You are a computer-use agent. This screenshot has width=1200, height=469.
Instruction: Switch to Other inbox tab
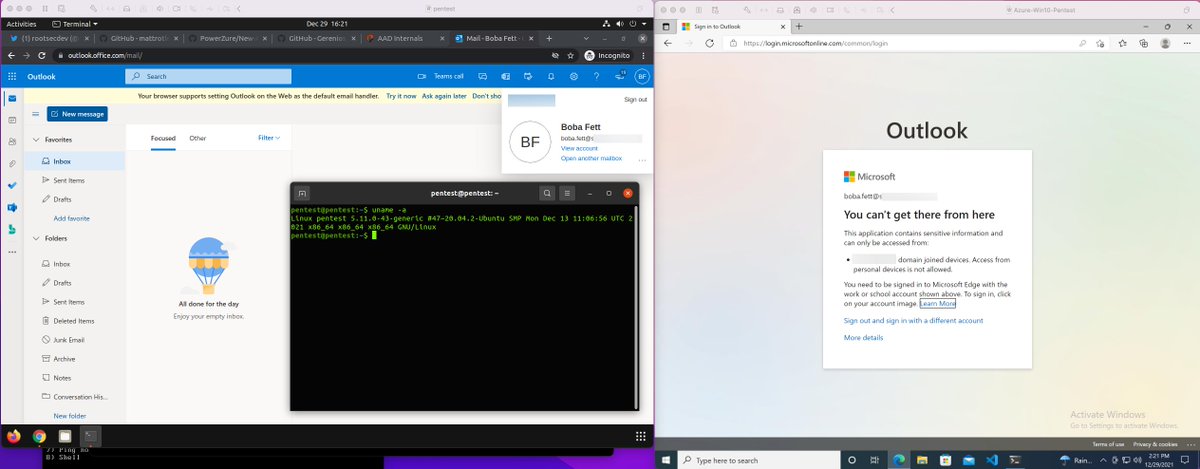click(x=198, y=138)
